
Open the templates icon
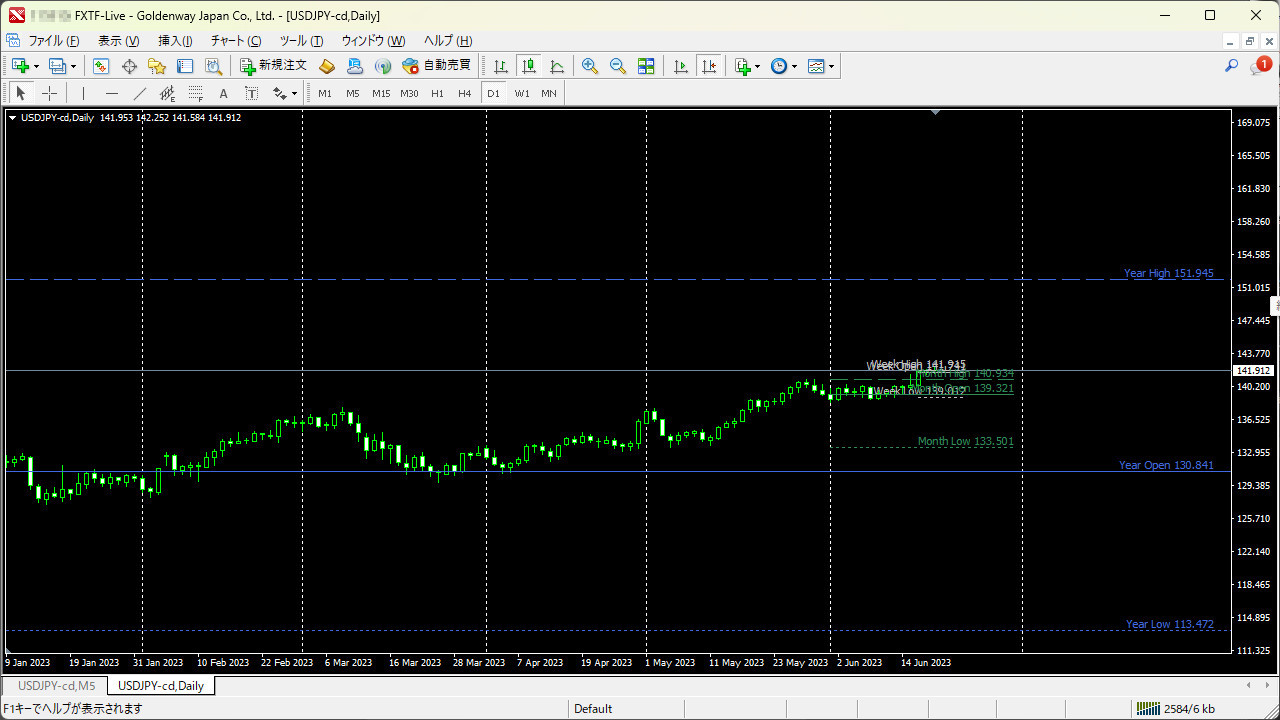[816, 66]
